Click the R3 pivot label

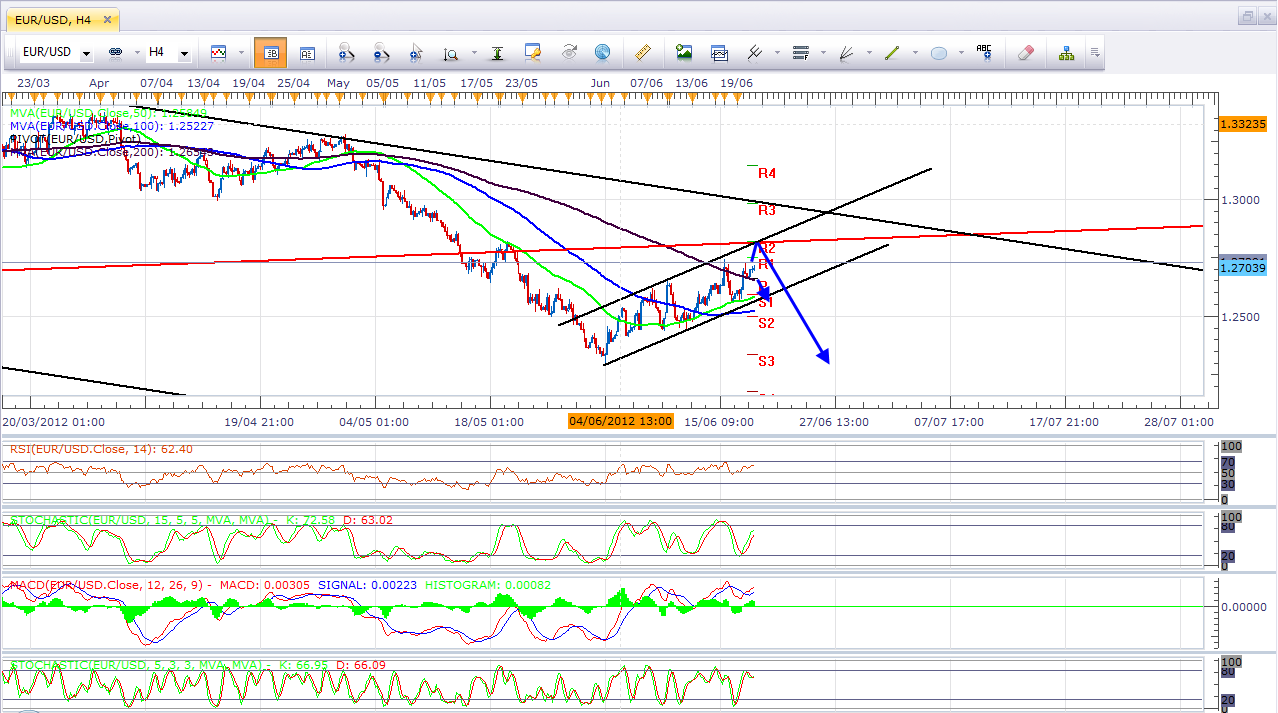click(x=767, y=210)
